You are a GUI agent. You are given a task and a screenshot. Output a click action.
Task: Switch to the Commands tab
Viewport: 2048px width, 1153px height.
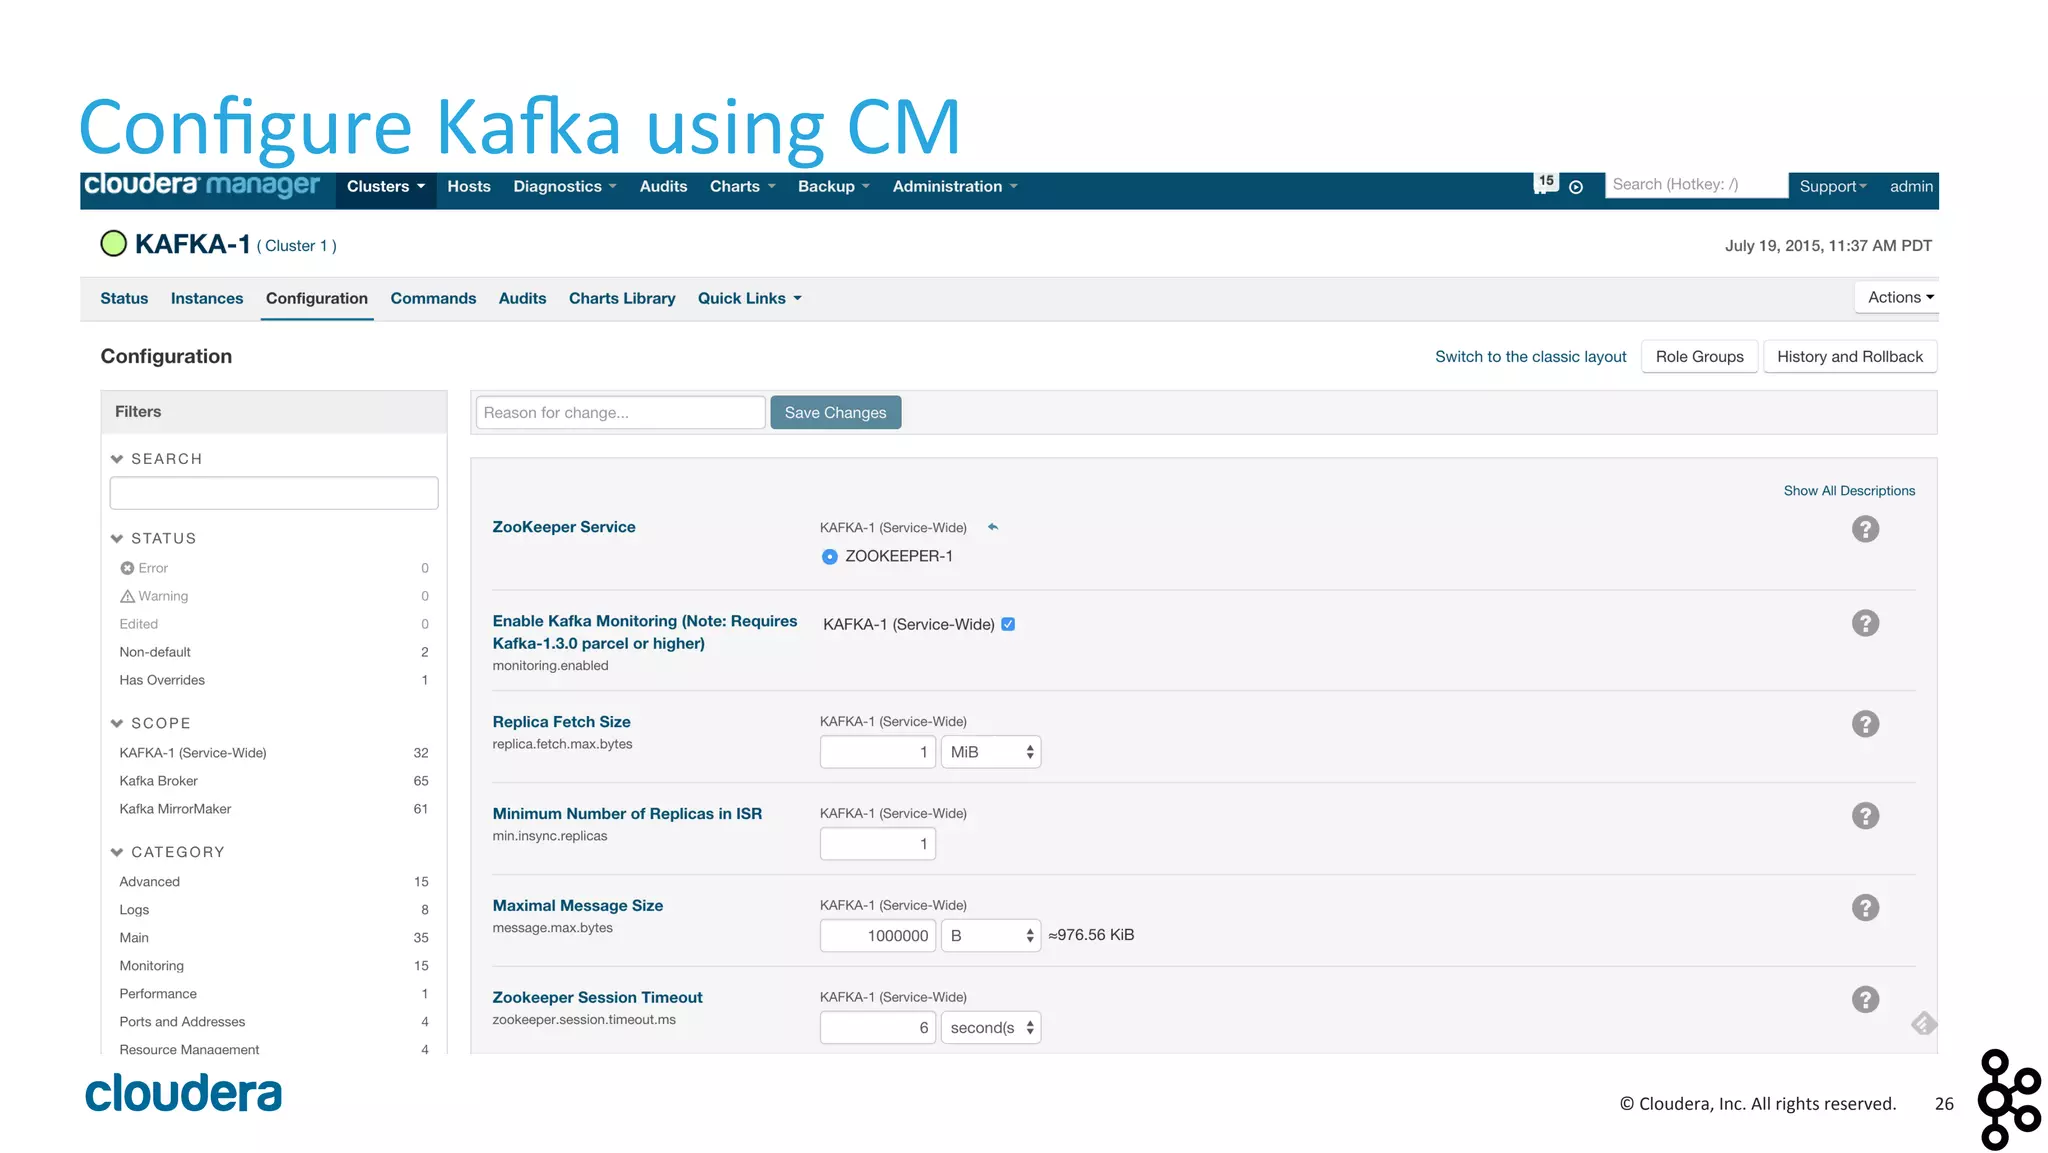coord(433,299)
